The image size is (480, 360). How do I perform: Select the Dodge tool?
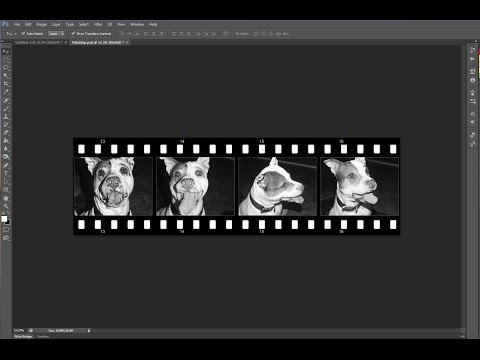click(x=6, y=157)
